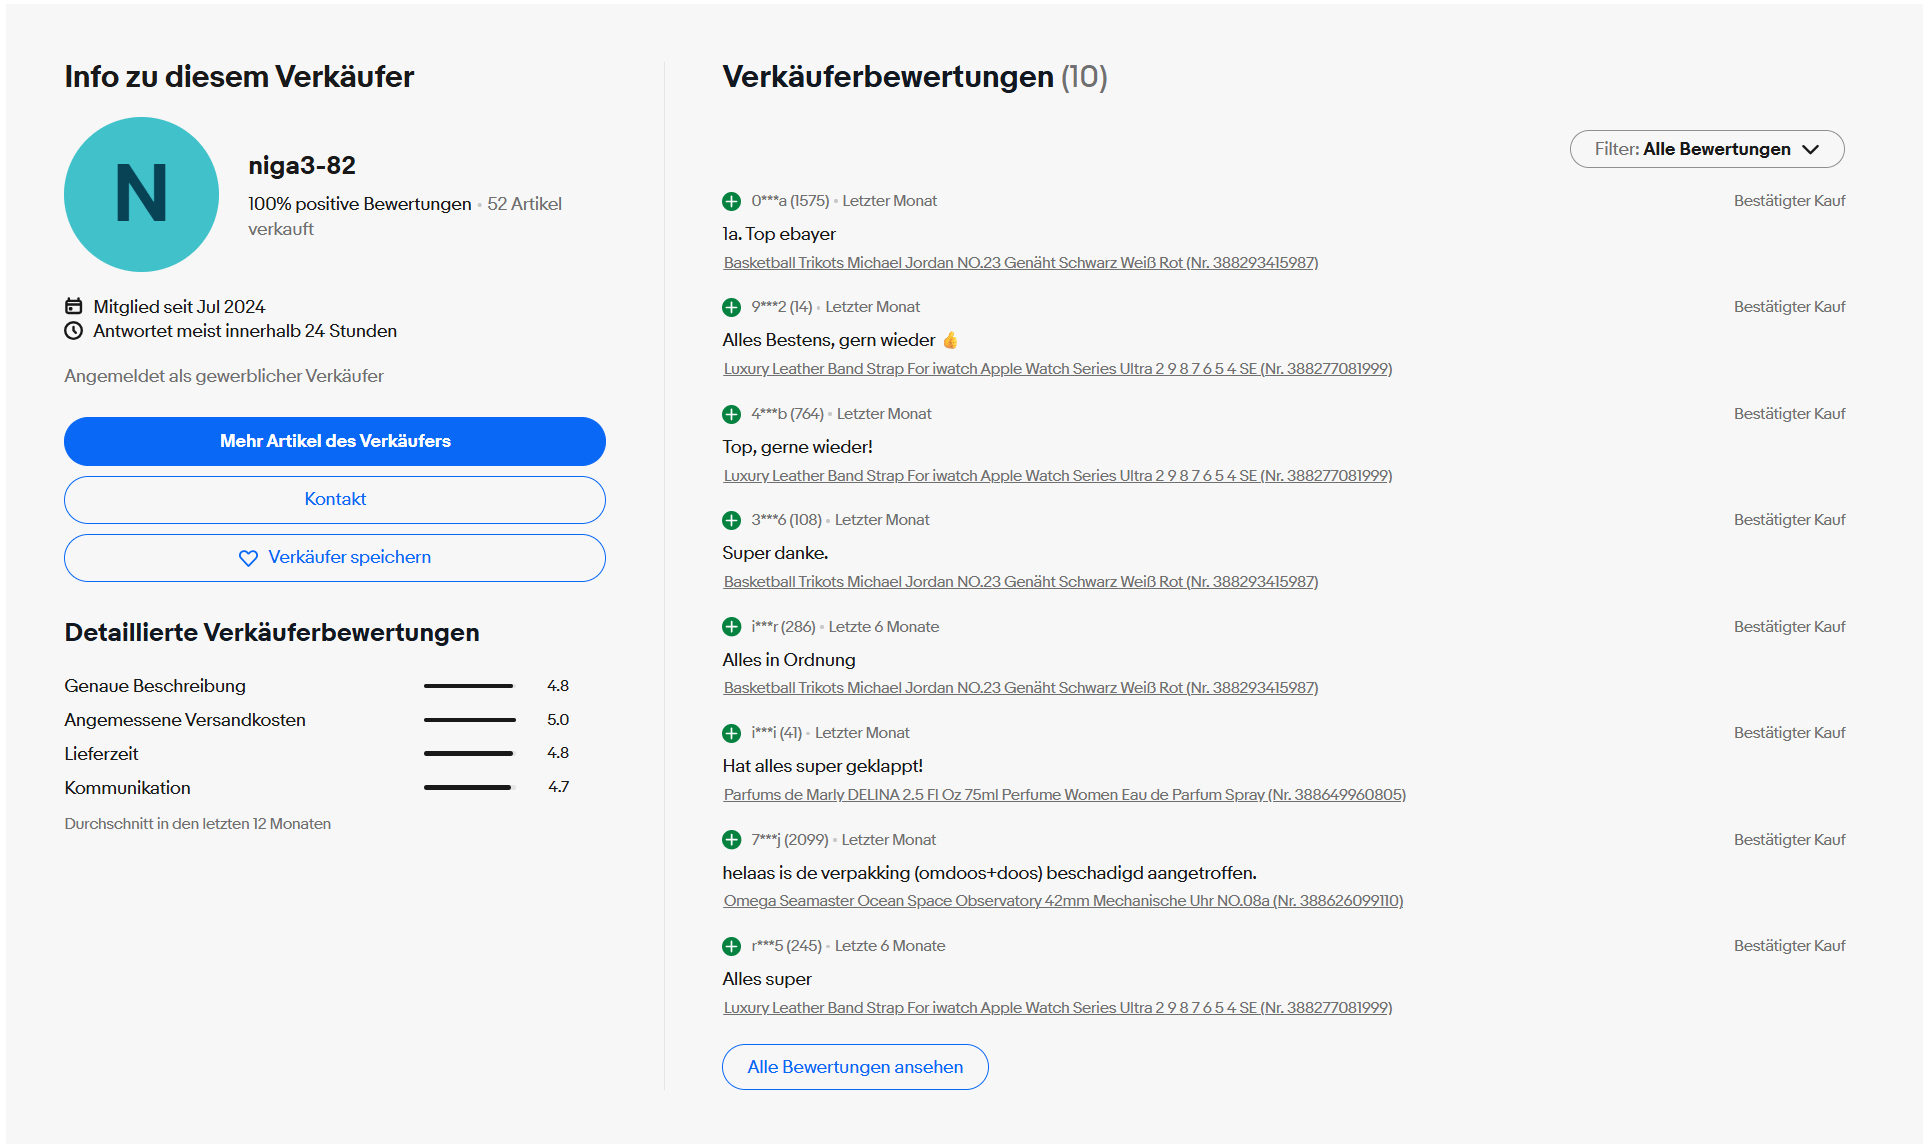Click the calendar icon next to Mitglied seit

pyautogui.click(x=74, y=306)
